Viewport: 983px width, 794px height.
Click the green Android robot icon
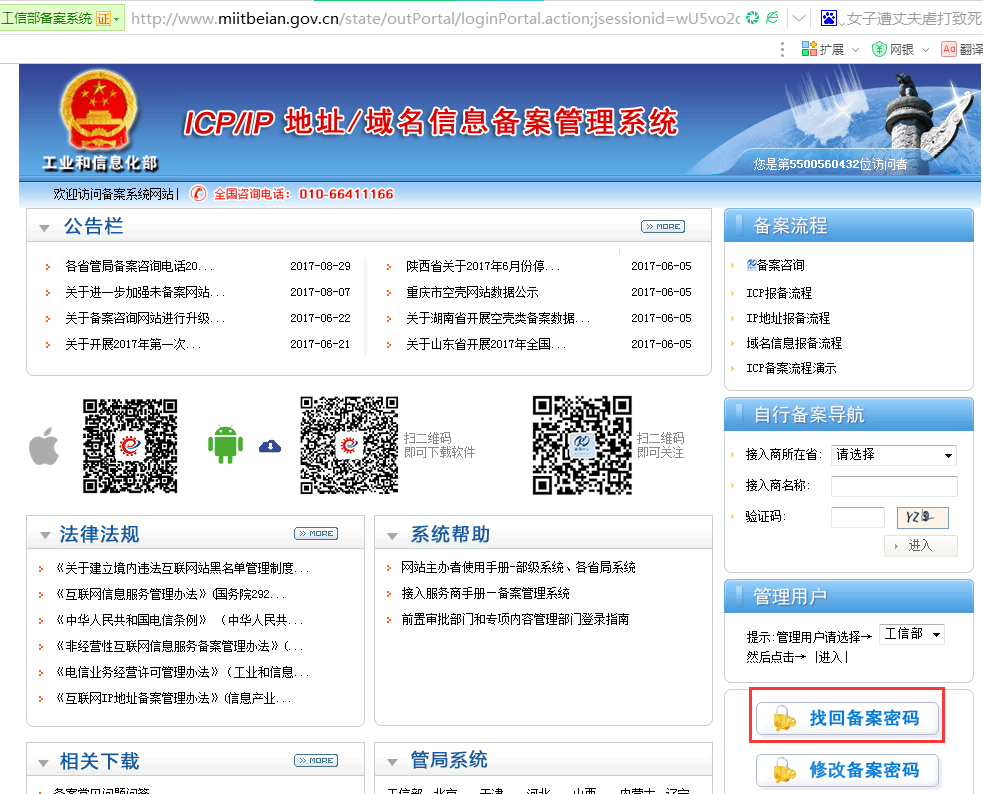(225, 444)
